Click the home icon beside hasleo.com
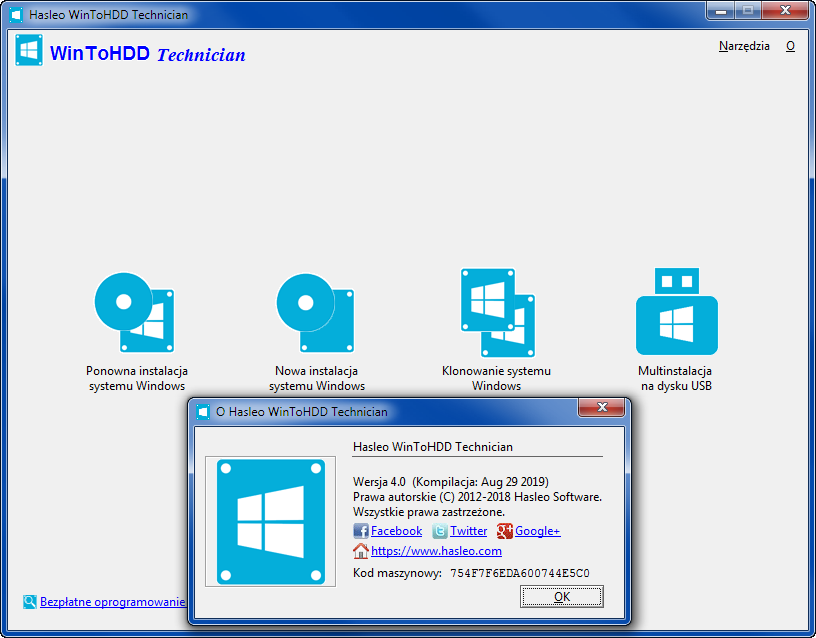Viewport: 816px width, 638px height. click(x=361, y=551)
